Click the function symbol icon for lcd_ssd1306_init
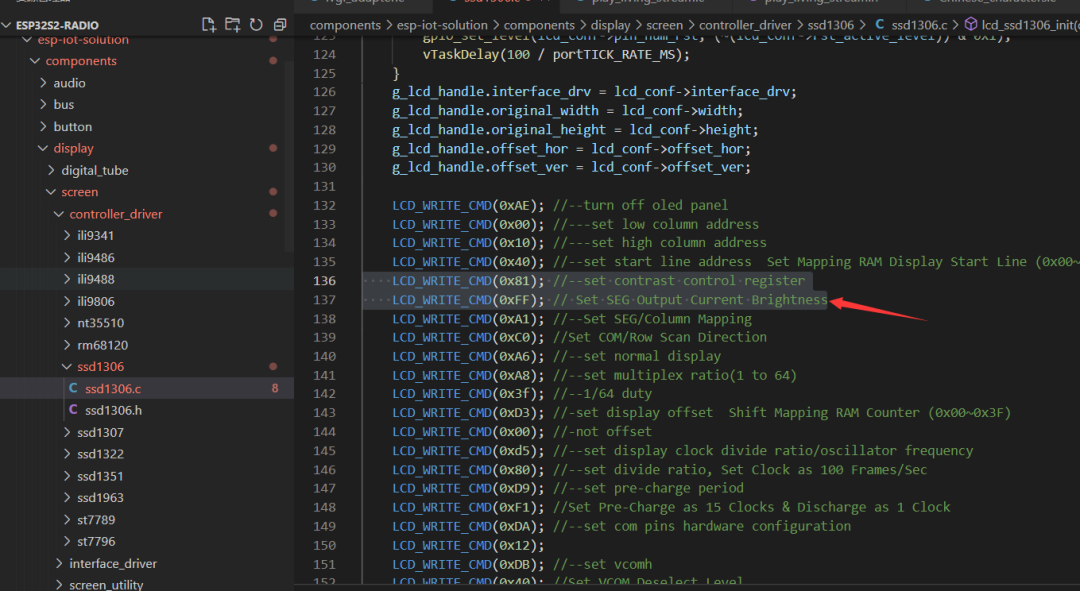 tap(970, 25)
